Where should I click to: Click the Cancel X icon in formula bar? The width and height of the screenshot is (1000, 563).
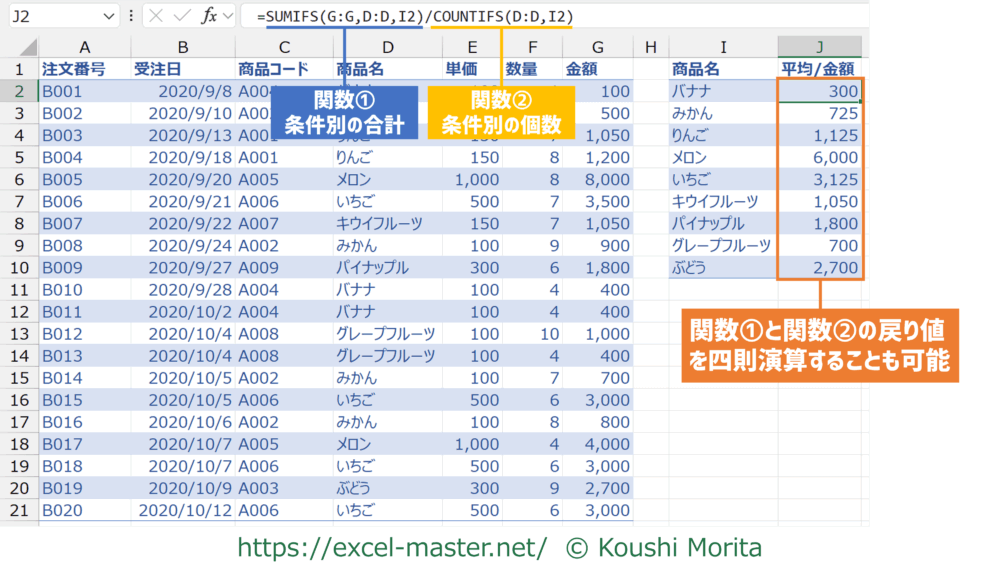[x=157, y=16]
